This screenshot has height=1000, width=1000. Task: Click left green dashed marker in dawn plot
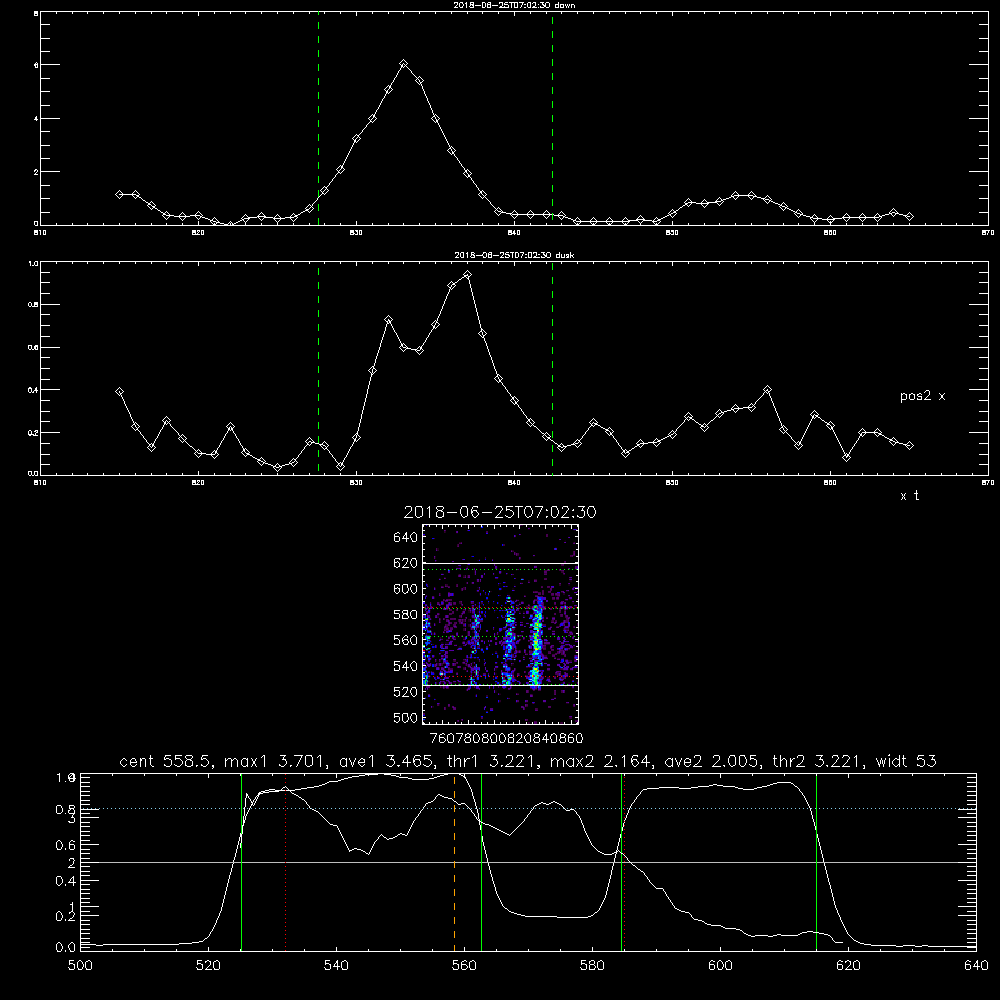click(318, 119)
